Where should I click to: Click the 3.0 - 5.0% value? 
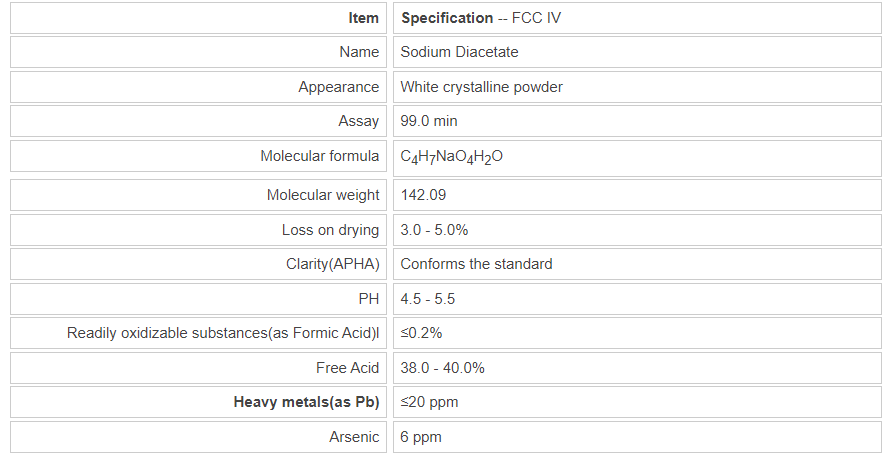pos(434,230)
